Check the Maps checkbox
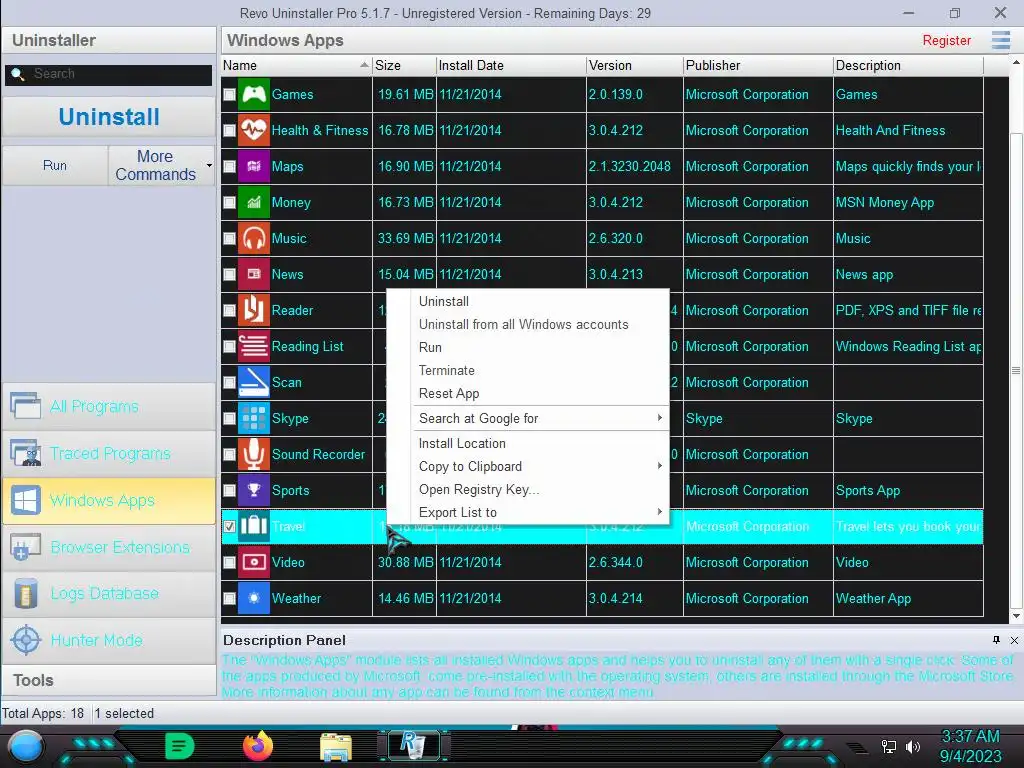The height and width of the screenshot is (768, 1024). (x=229, y=167)
